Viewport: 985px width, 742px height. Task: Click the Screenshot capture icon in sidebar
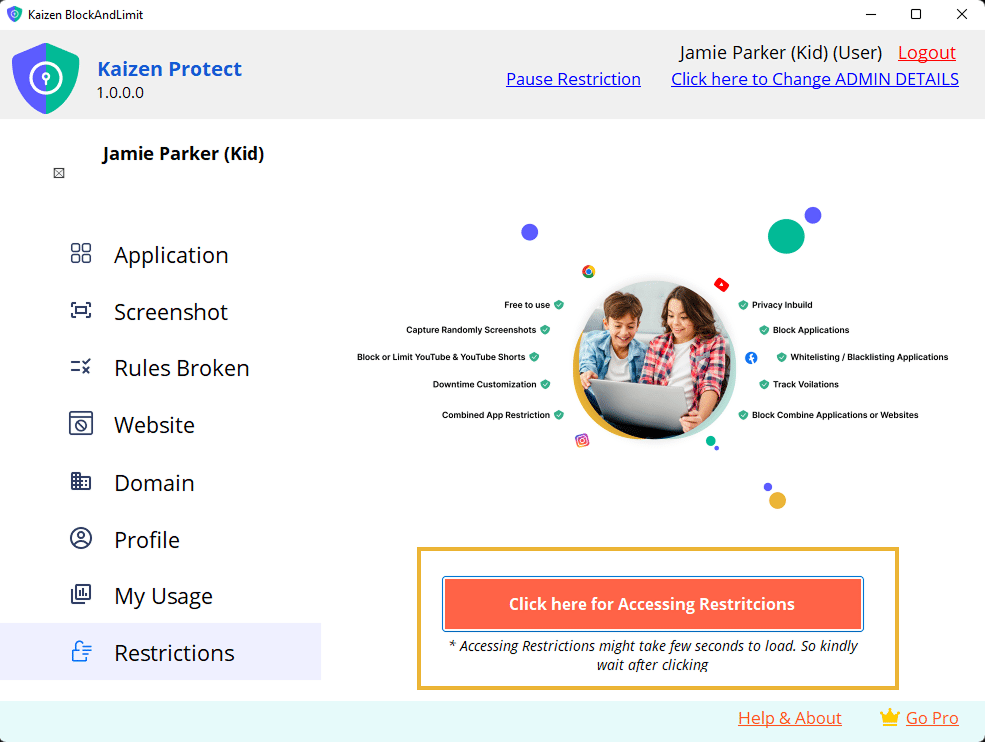[81, 311]
